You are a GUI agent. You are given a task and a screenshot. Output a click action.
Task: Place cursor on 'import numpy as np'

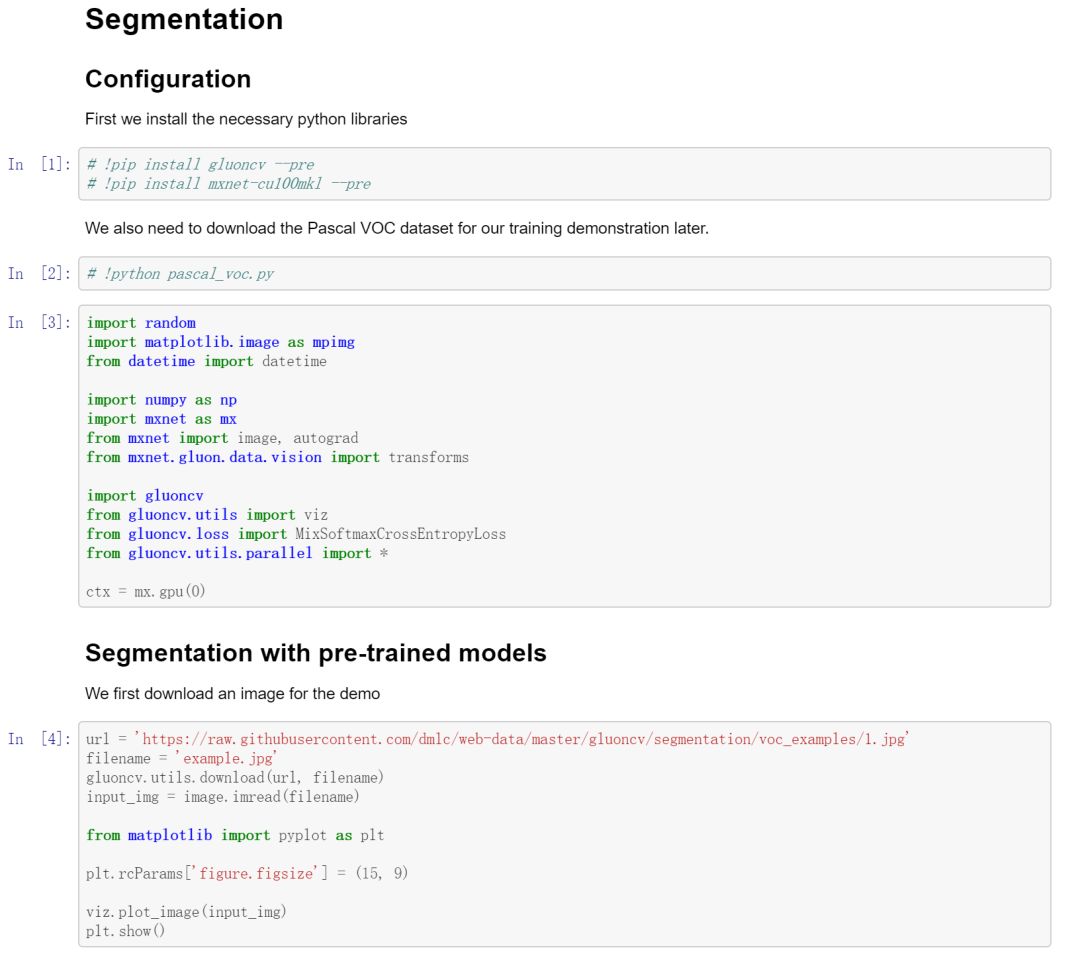(162, 400)
